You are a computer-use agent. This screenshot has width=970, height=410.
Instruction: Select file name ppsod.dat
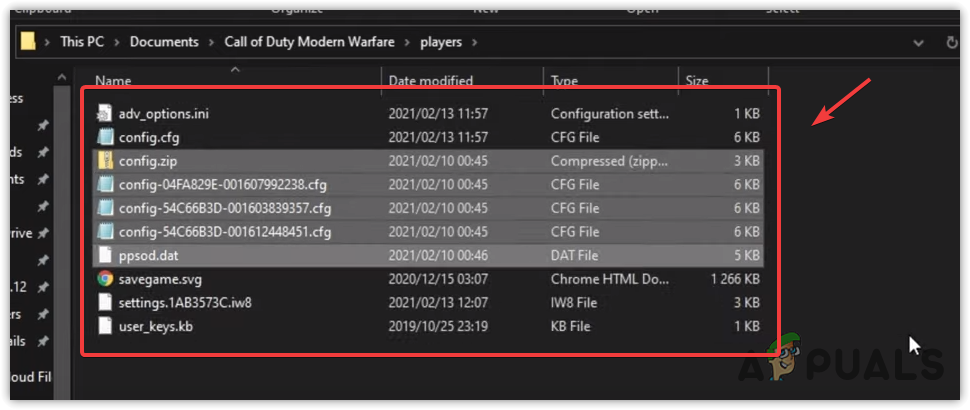[148, 255]
